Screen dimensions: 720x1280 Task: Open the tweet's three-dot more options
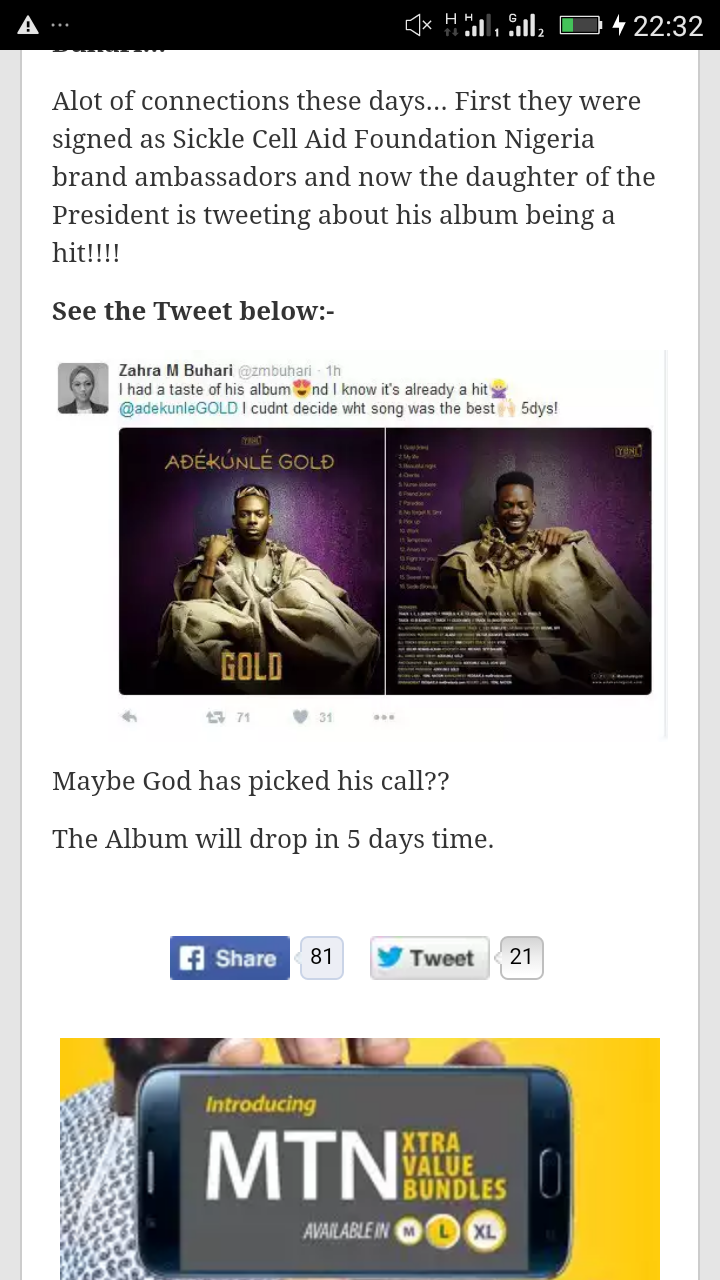coord(384,717)
